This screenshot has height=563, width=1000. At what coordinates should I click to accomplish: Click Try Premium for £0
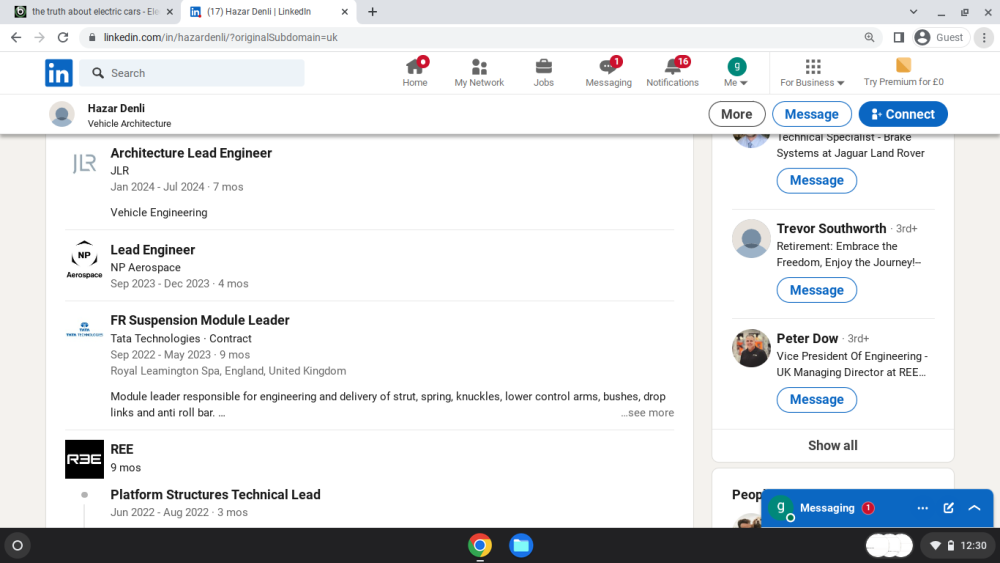pos(903,73)
